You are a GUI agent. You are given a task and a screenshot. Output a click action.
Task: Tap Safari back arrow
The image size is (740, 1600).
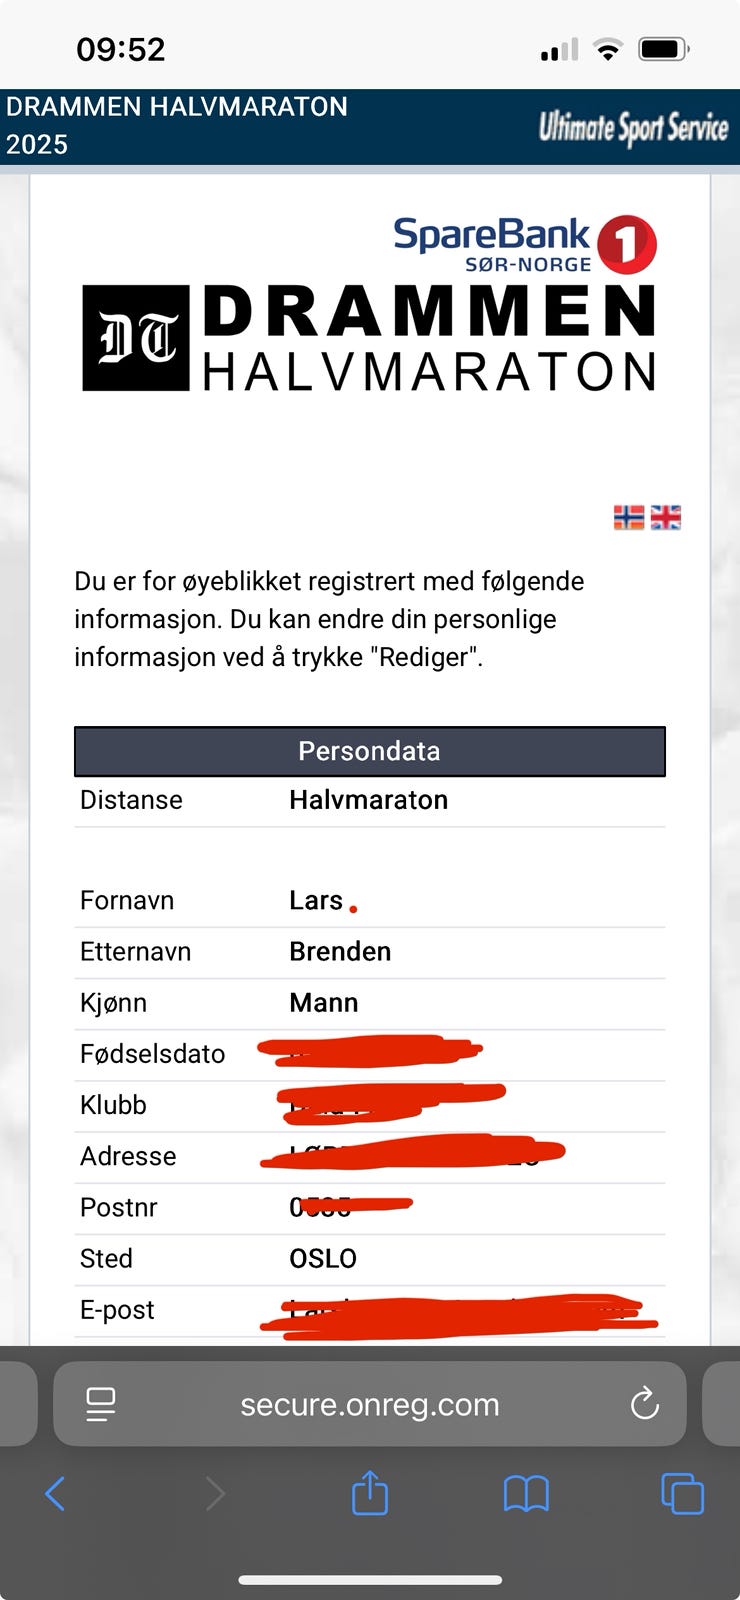[55, 1494]
